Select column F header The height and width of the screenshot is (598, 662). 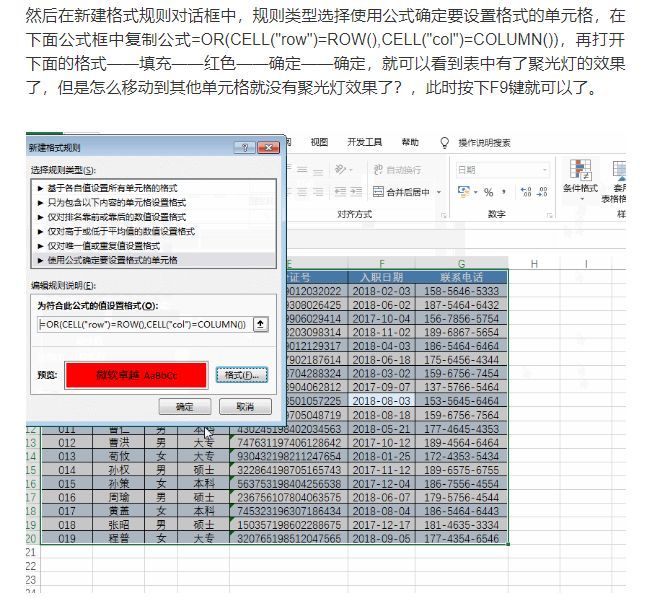pos(382,264)
